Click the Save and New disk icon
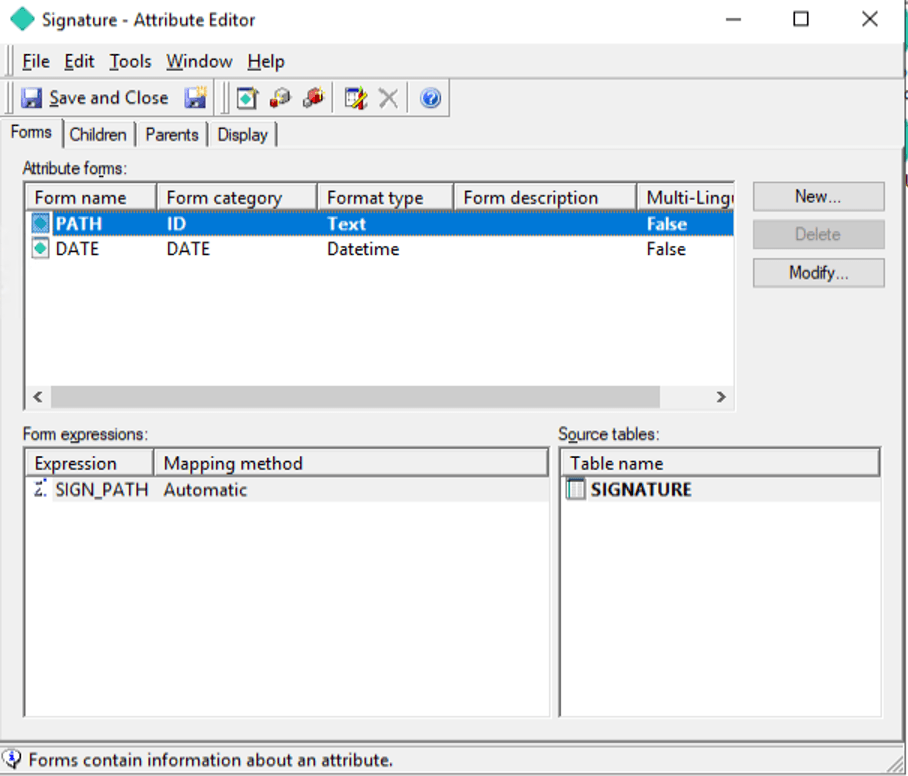The height and width of the screenshot is (776, 908). 196,98
